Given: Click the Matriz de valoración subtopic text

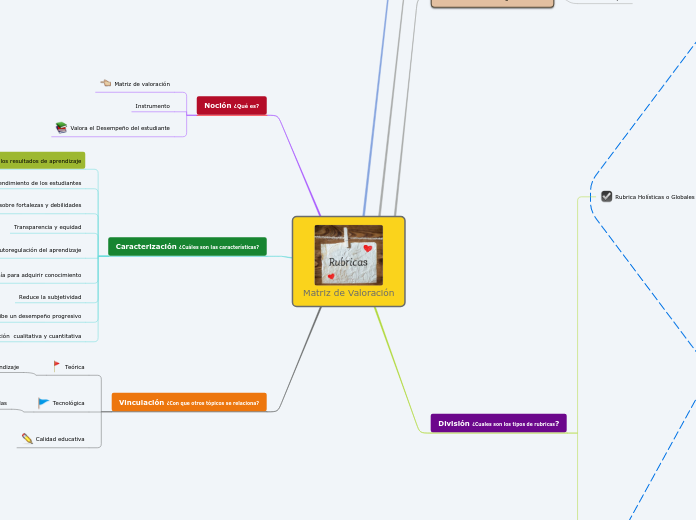Looking at the screenshot, I should pos(142,84).
